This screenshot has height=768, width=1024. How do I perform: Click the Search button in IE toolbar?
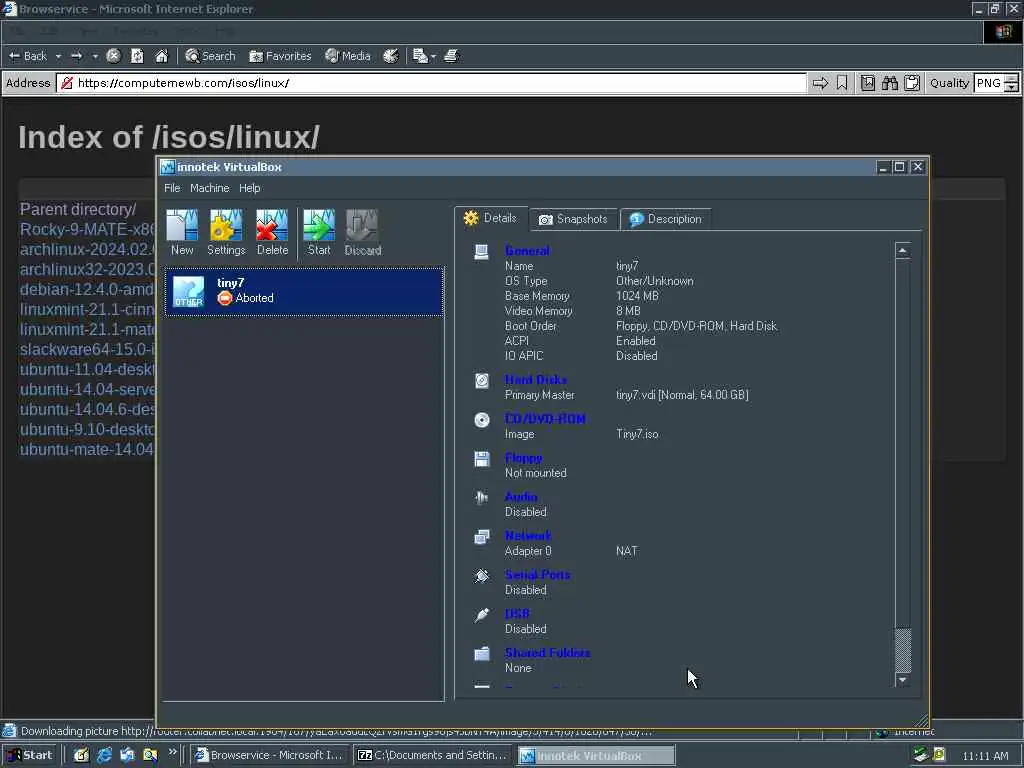coord(210,56)
